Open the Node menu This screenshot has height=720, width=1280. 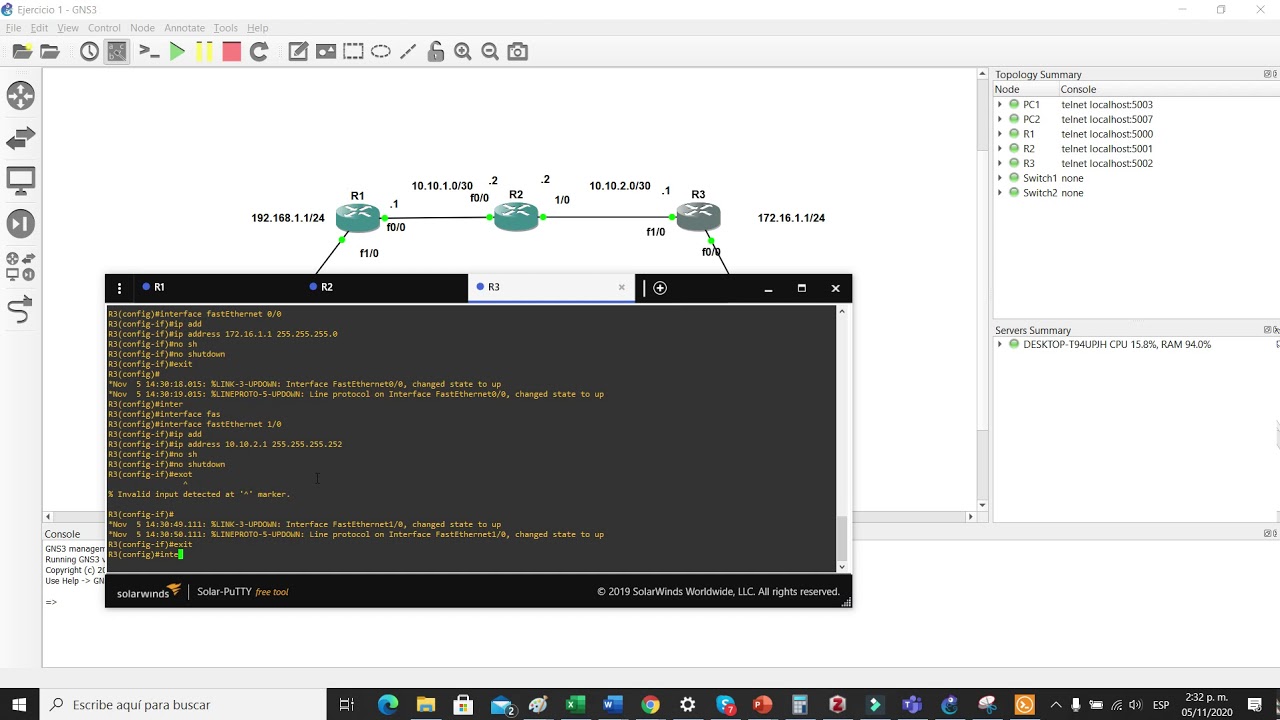coord(142,28)
